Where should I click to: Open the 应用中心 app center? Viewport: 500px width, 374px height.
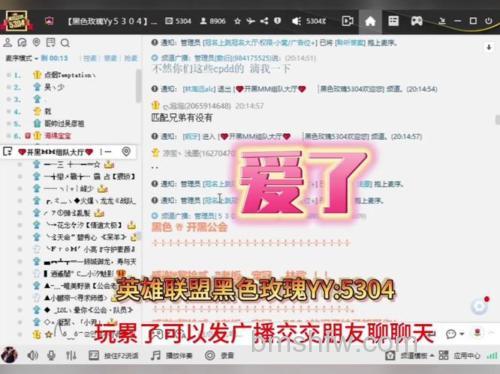(x=459, y=356)
